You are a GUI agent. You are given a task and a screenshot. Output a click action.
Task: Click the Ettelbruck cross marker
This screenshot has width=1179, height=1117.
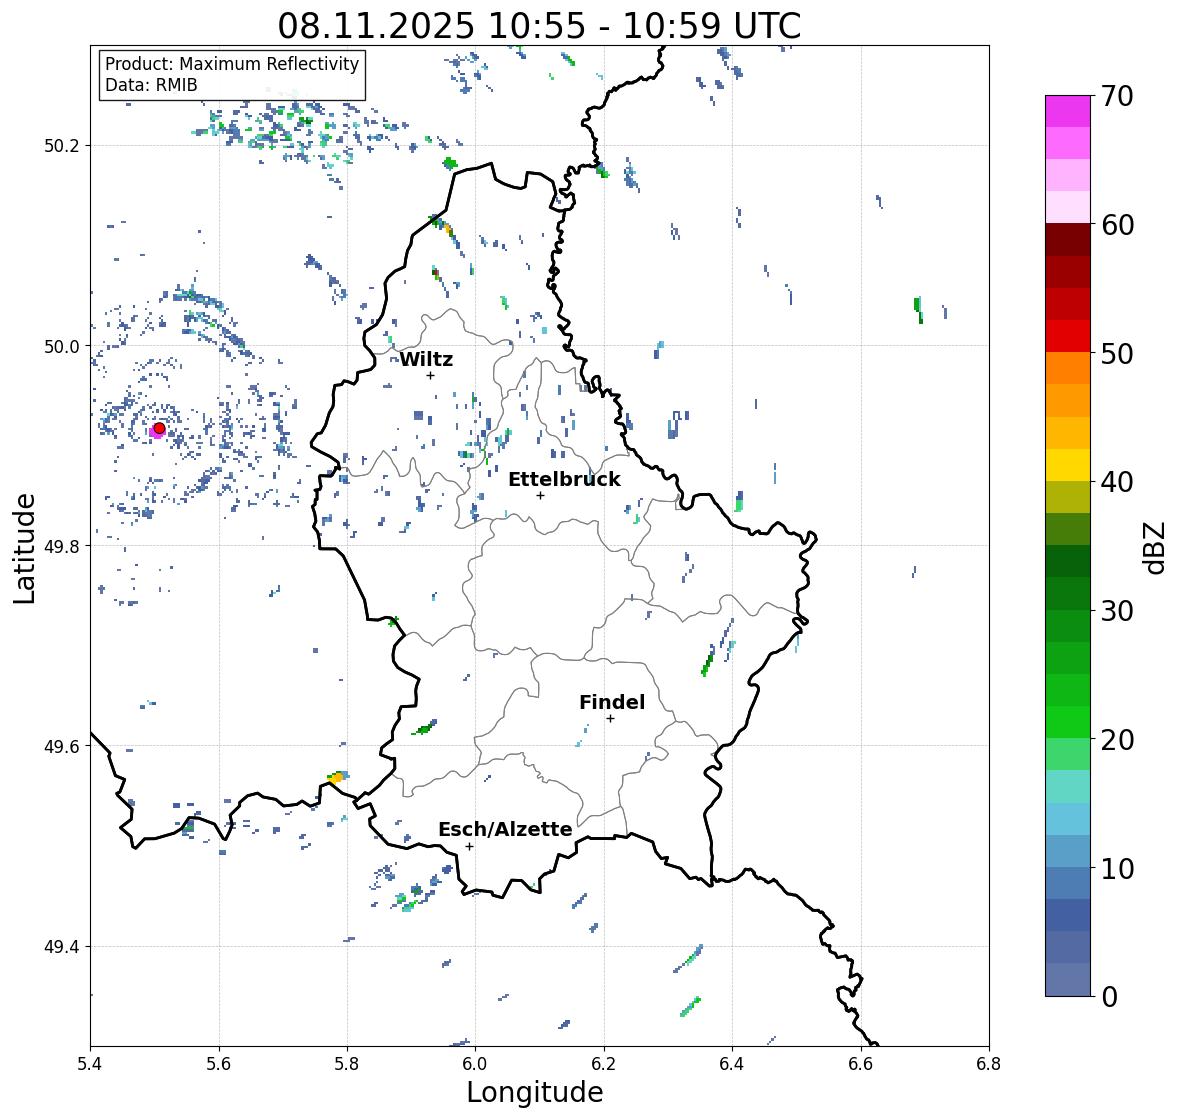(540, 495)
